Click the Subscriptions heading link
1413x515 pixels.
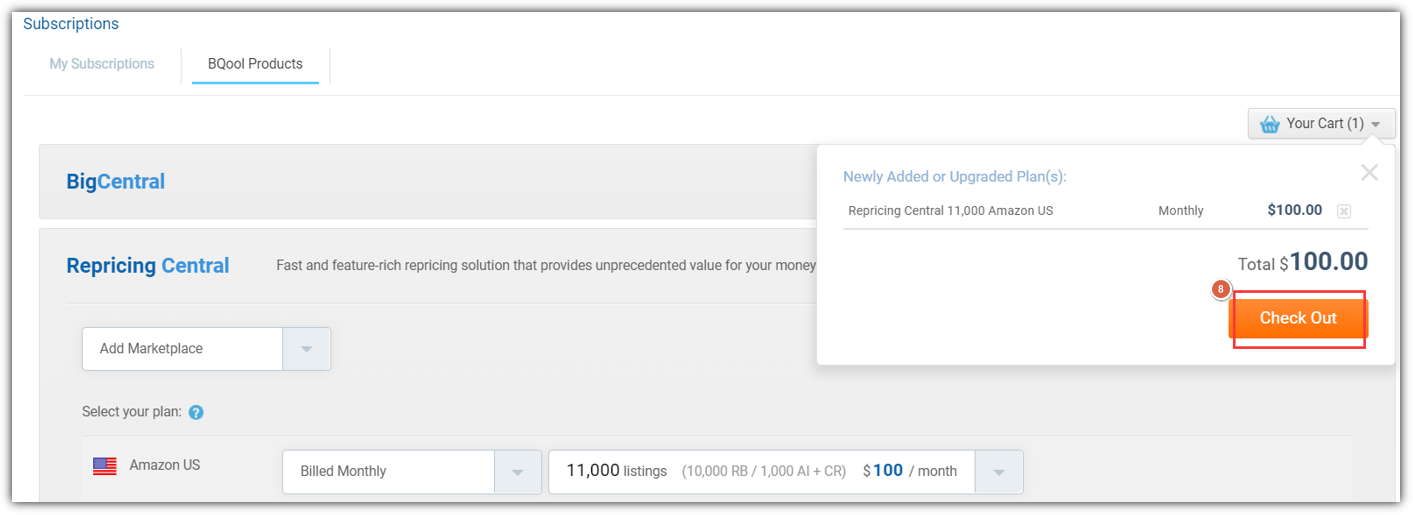[71, 24]
